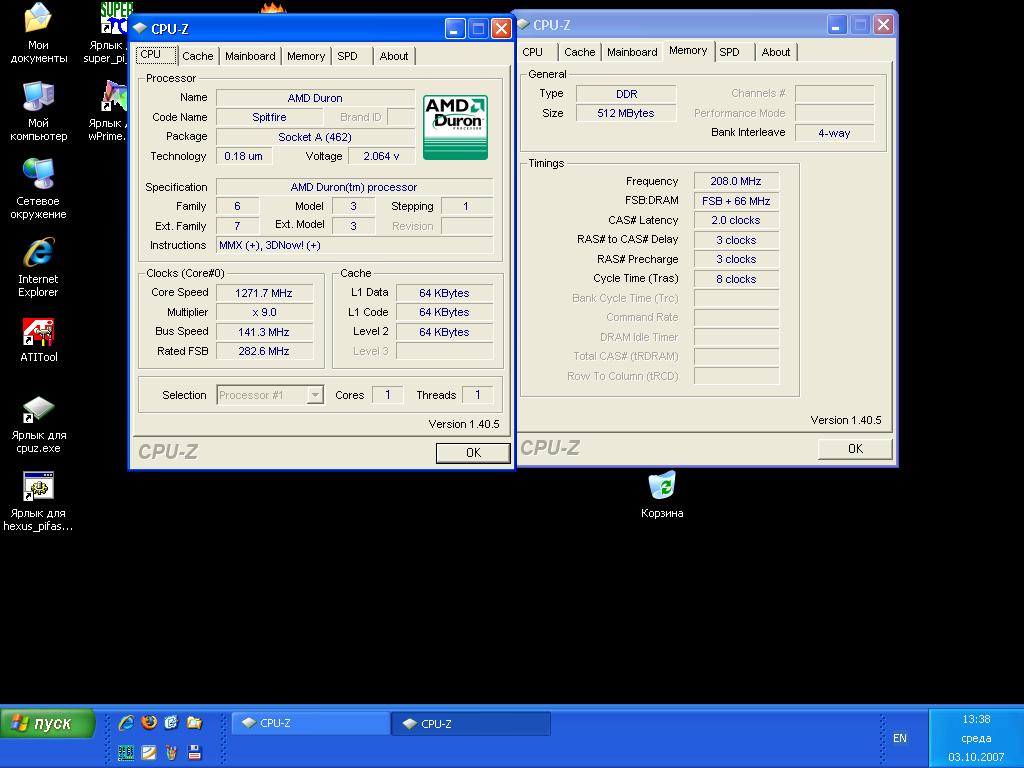Click the MMX (+), 3DNow! (+) instructions field
The image size is (1024, 768).
pos(355,246)
